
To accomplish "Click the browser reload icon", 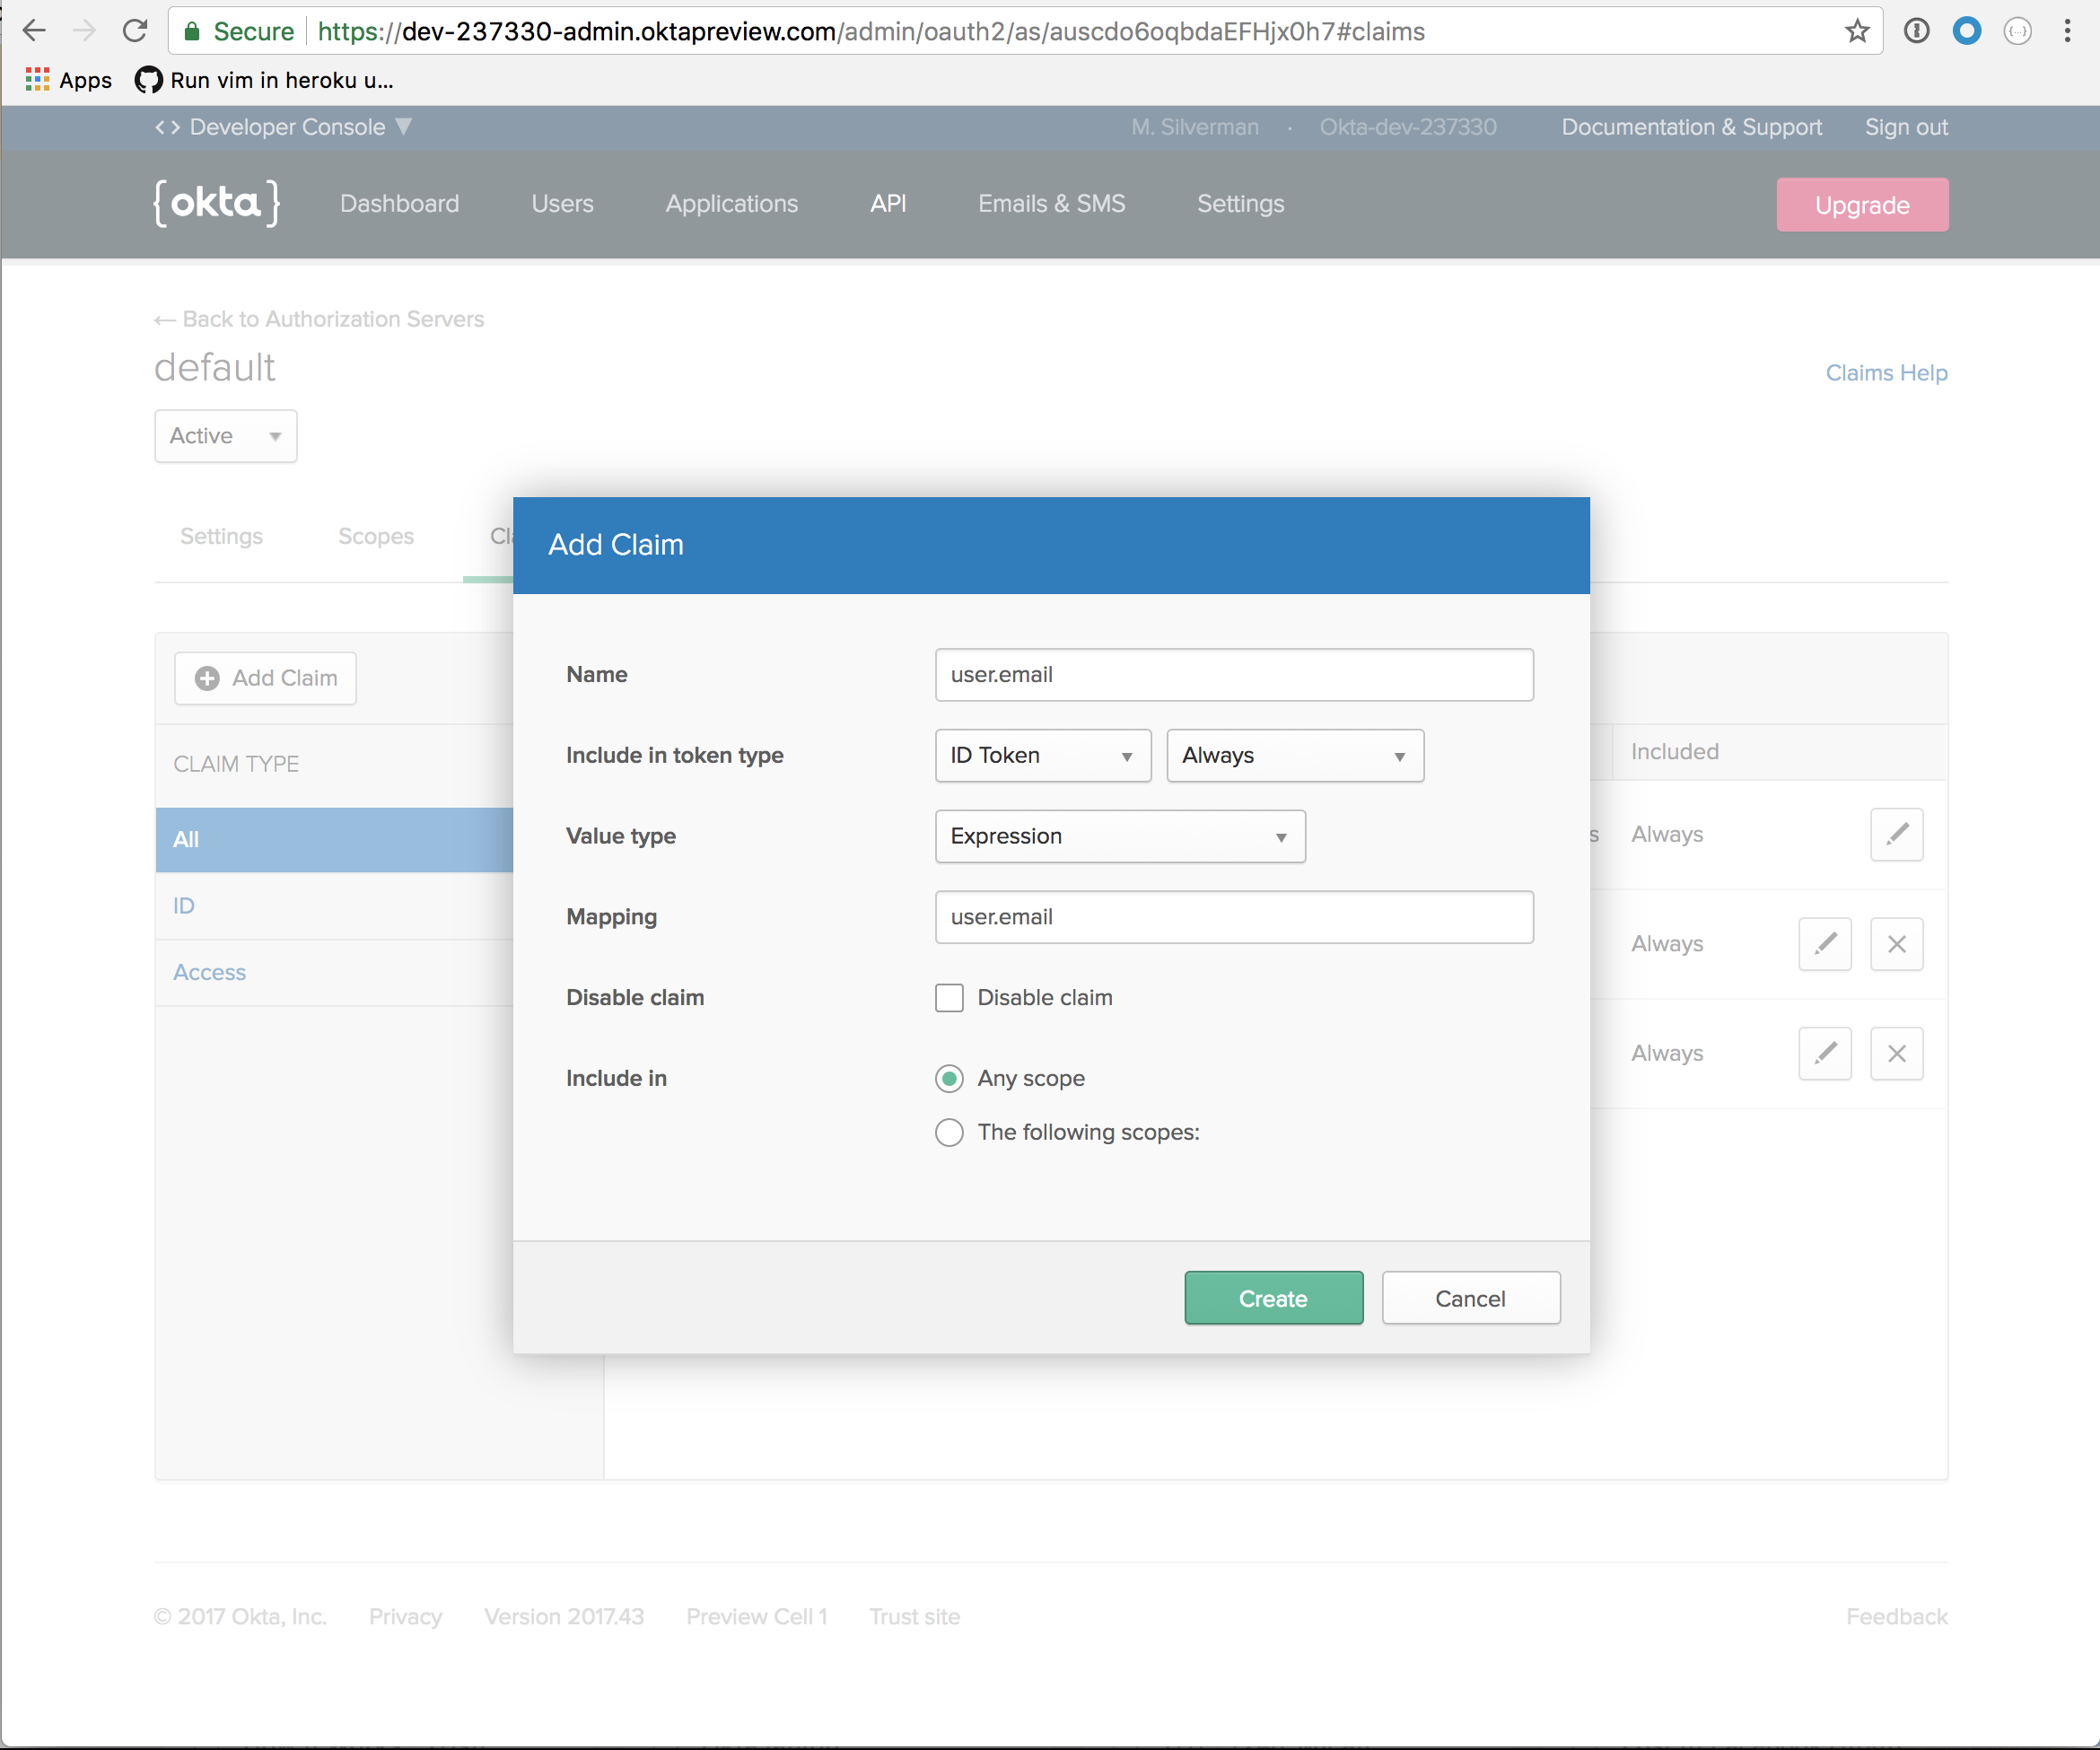I will click(x=135, y=31).
